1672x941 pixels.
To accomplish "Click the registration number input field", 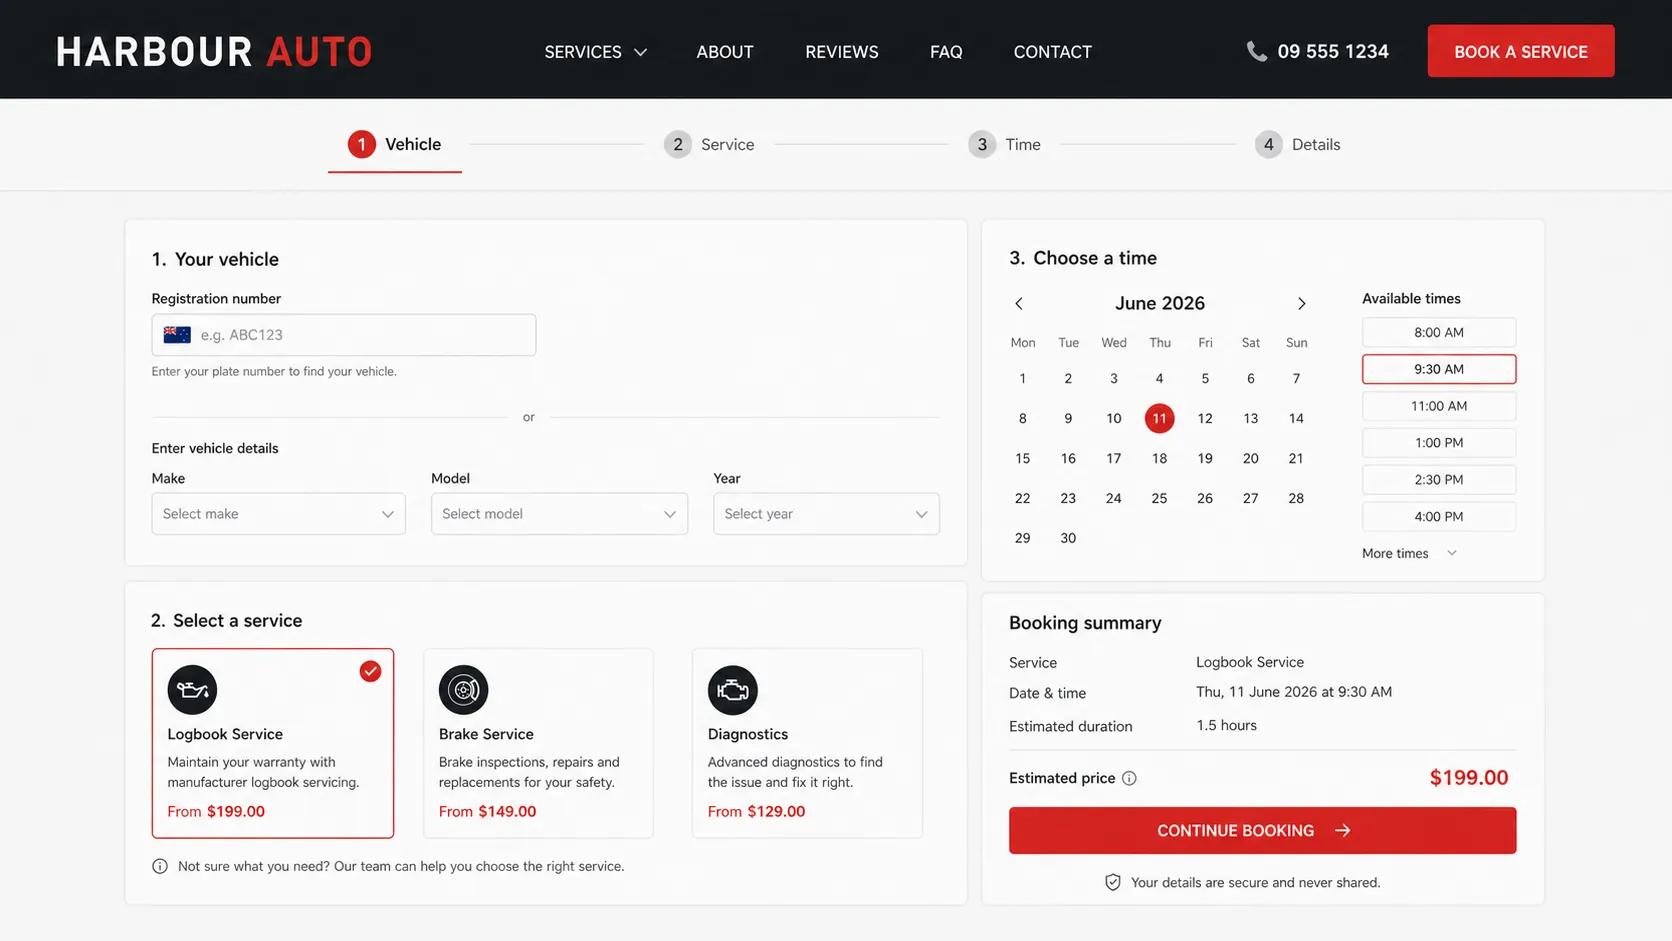I will [x=344, y=335].
